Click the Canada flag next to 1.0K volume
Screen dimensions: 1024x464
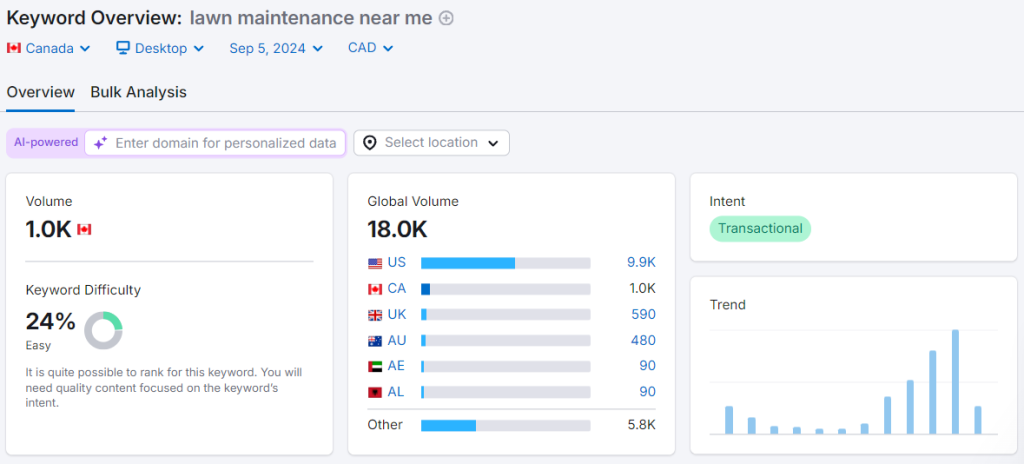click(x=84, y=229)
